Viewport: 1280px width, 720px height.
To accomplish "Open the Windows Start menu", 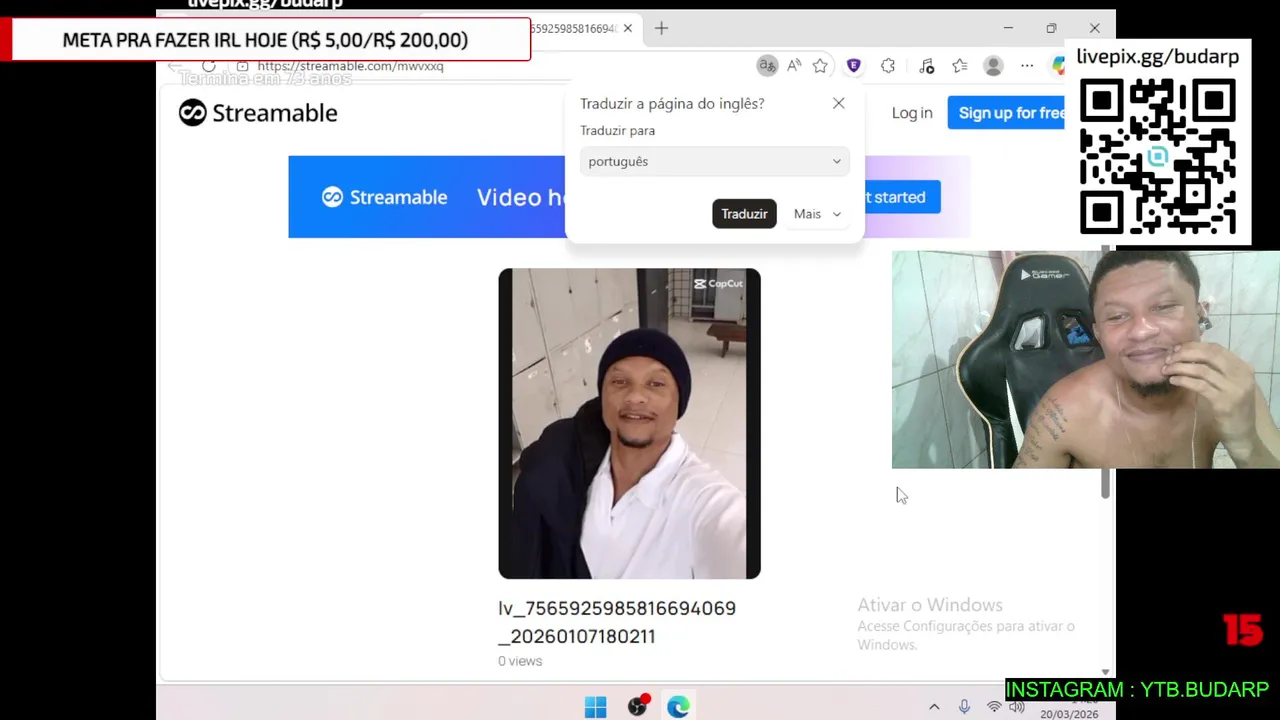I will pos(595,707).
